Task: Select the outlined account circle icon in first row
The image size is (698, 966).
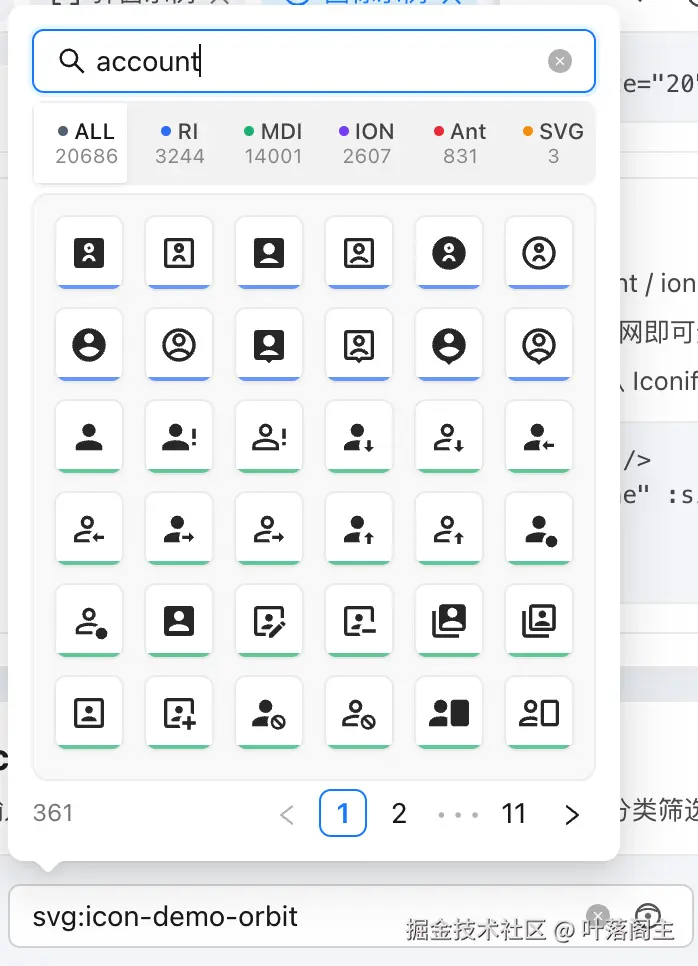Action: click(538, 253)
